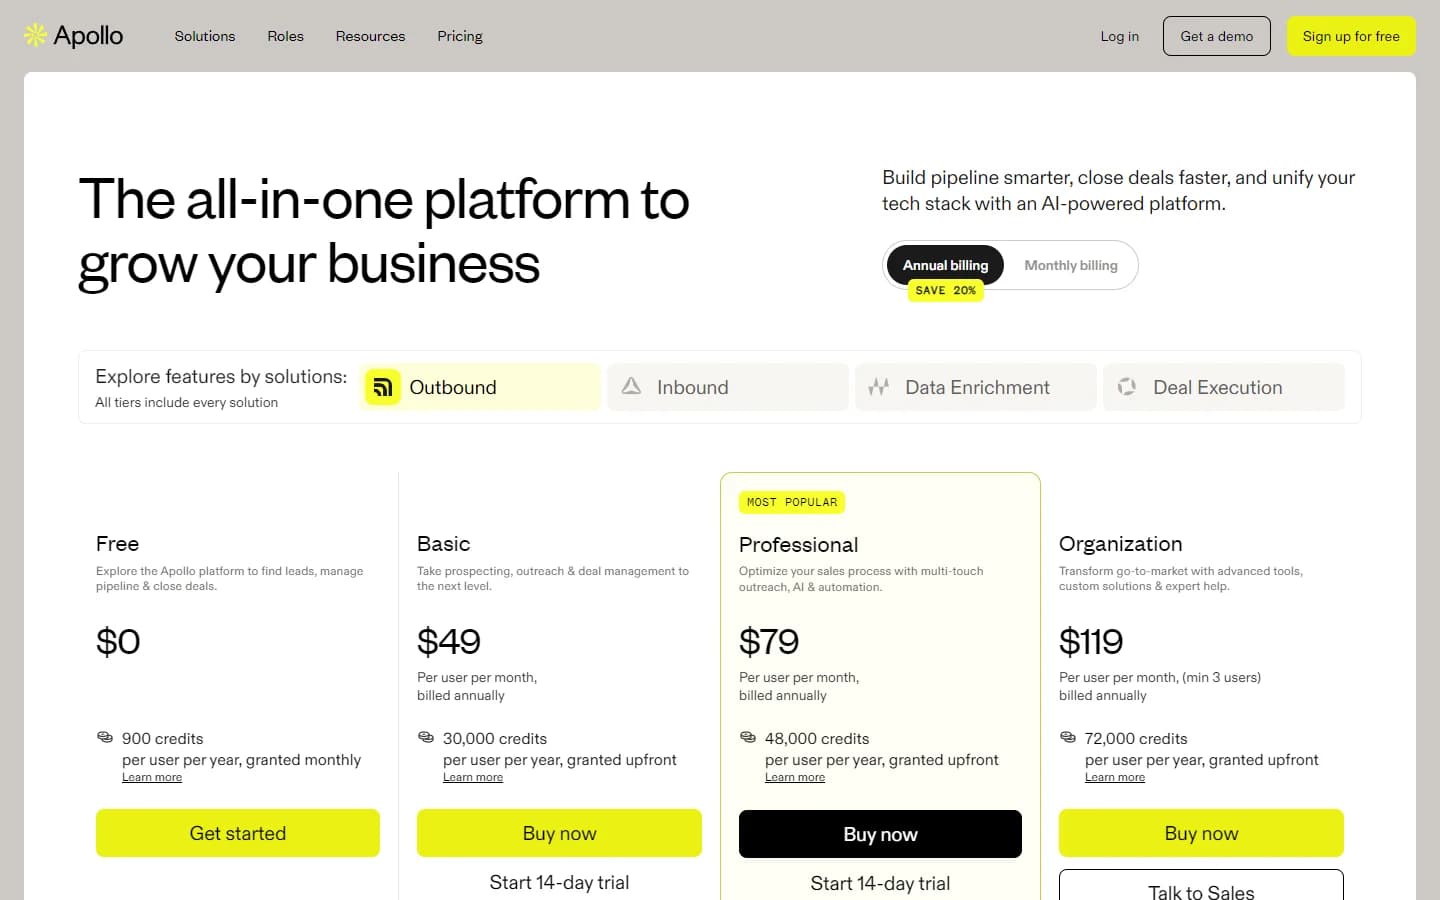
Task: Click the Inbound triangle icon
Action: click(x=632, y=386)
